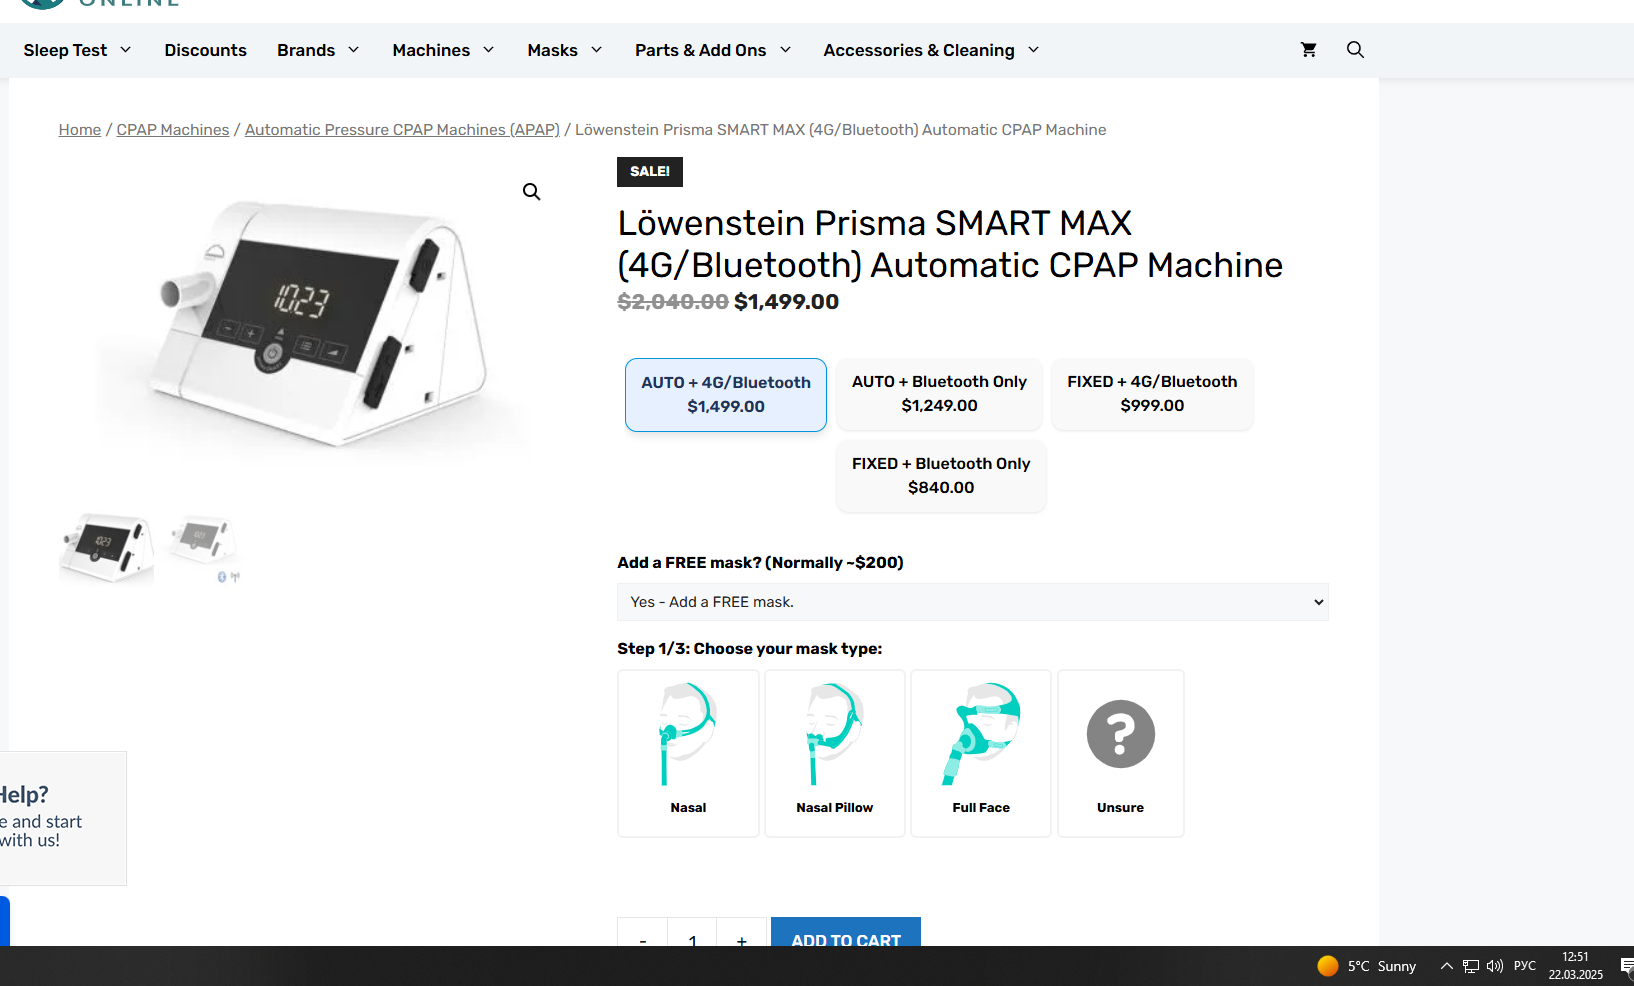Open the Brands menu item
This screenshot has width=1634, height=986.
[x=306, y=50]
